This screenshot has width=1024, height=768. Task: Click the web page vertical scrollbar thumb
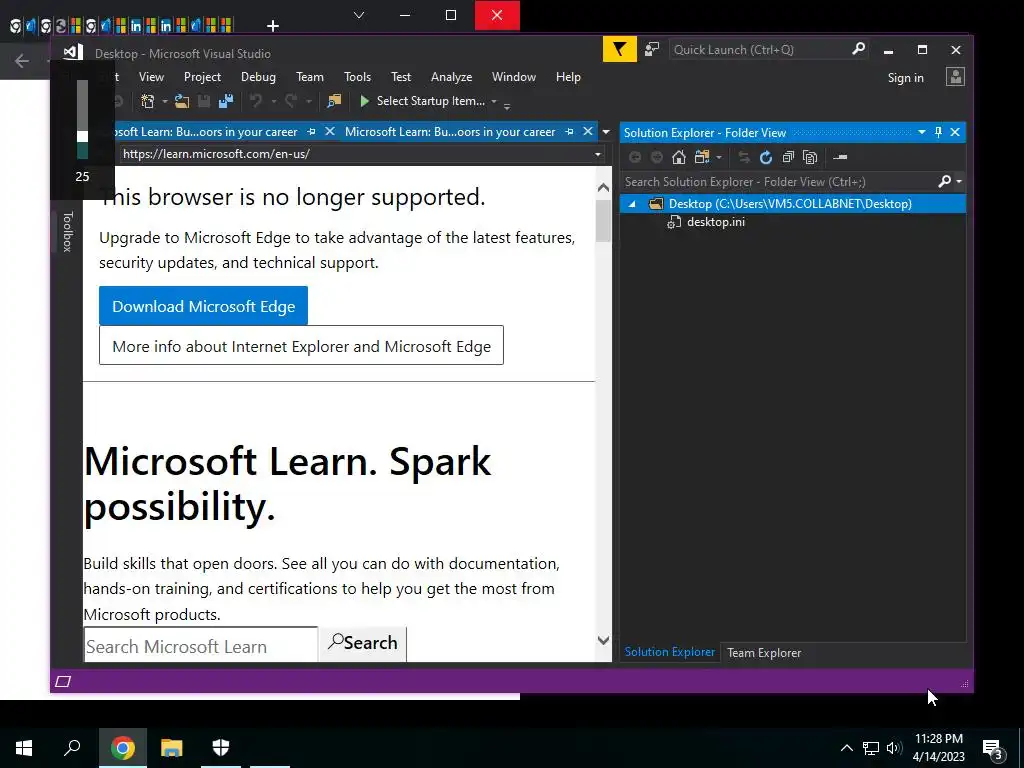(x=603, y=220)
